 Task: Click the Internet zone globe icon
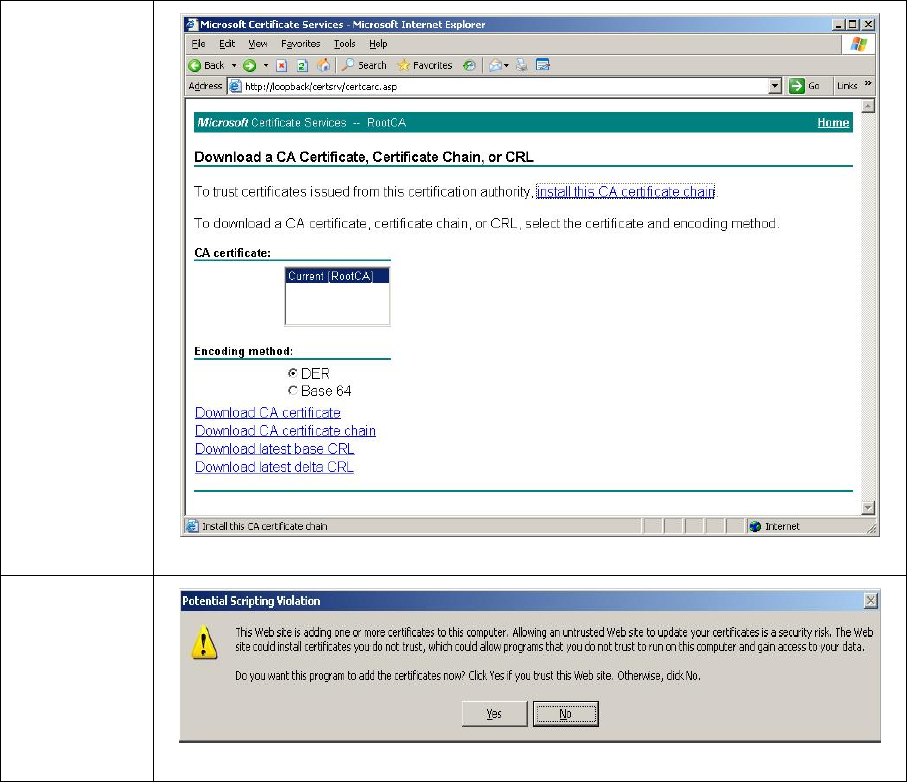(755, 526)
